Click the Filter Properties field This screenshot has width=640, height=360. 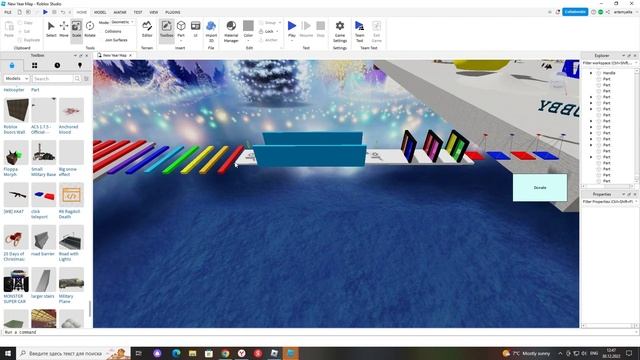click(x=609, y=202)
